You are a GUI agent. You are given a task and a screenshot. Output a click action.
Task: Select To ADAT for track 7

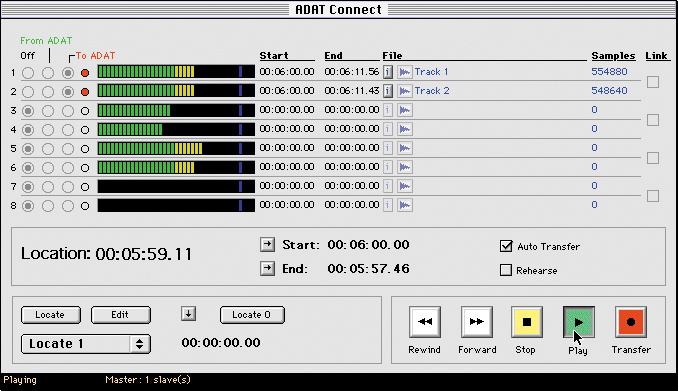tap(68, 187)
